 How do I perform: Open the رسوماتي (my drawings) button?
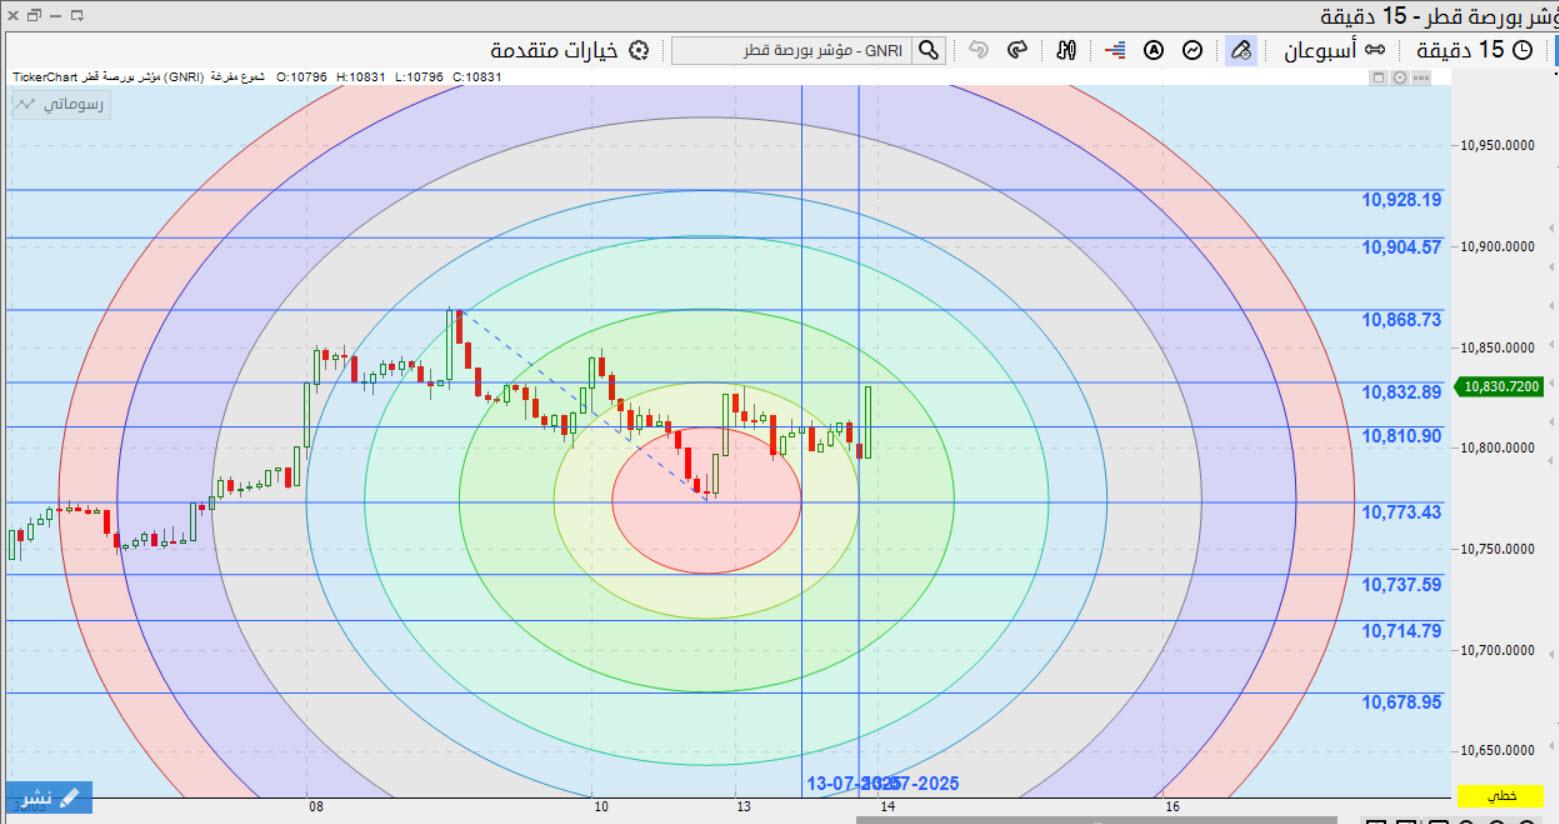[x=61, y=104]
